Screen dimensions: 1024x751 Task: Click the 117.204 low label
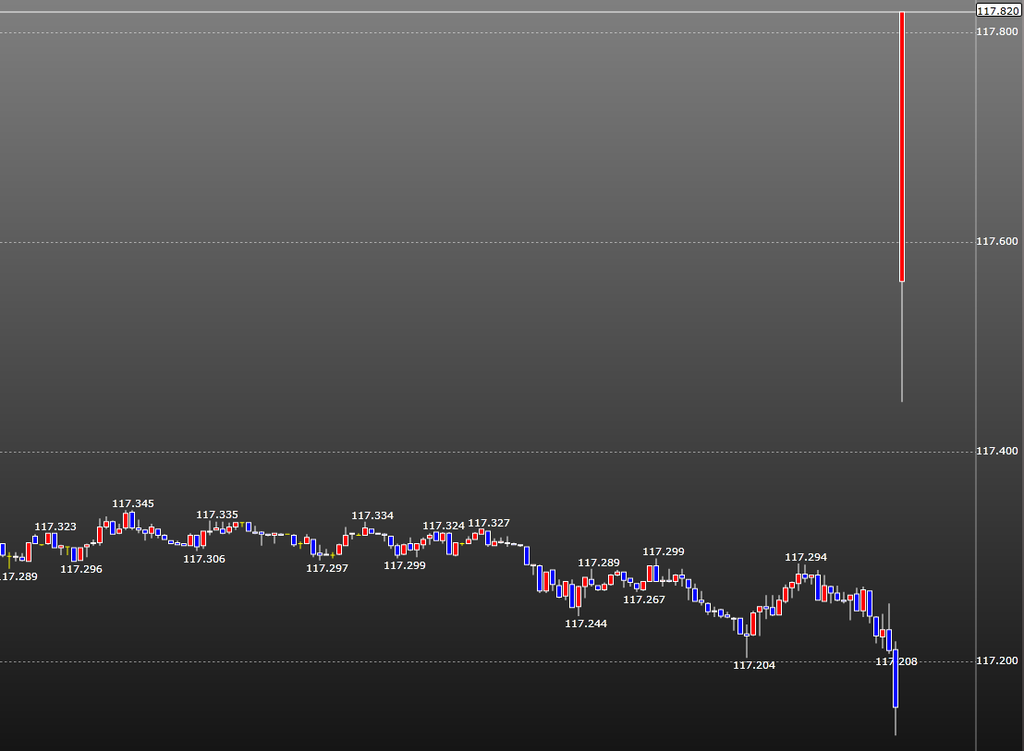coord(754,665)
